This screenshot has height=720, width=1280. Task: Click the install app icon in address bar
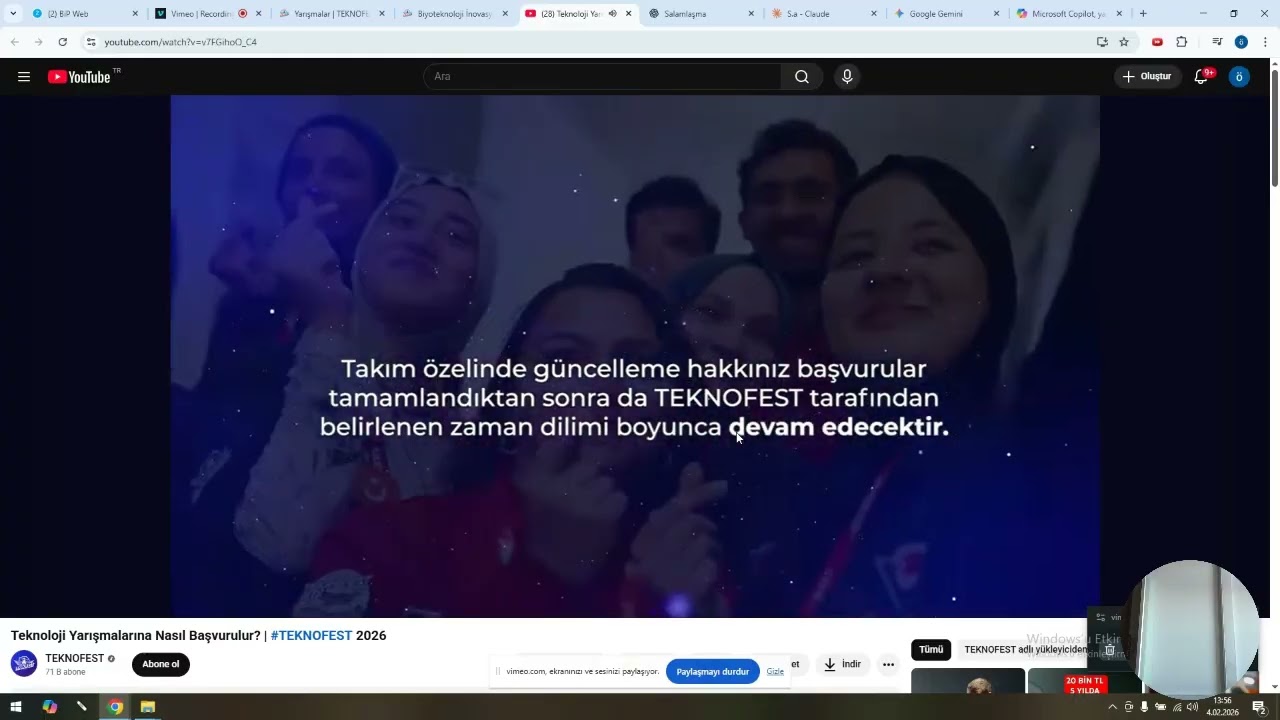pyautogui.click(x=1102, y=42)
